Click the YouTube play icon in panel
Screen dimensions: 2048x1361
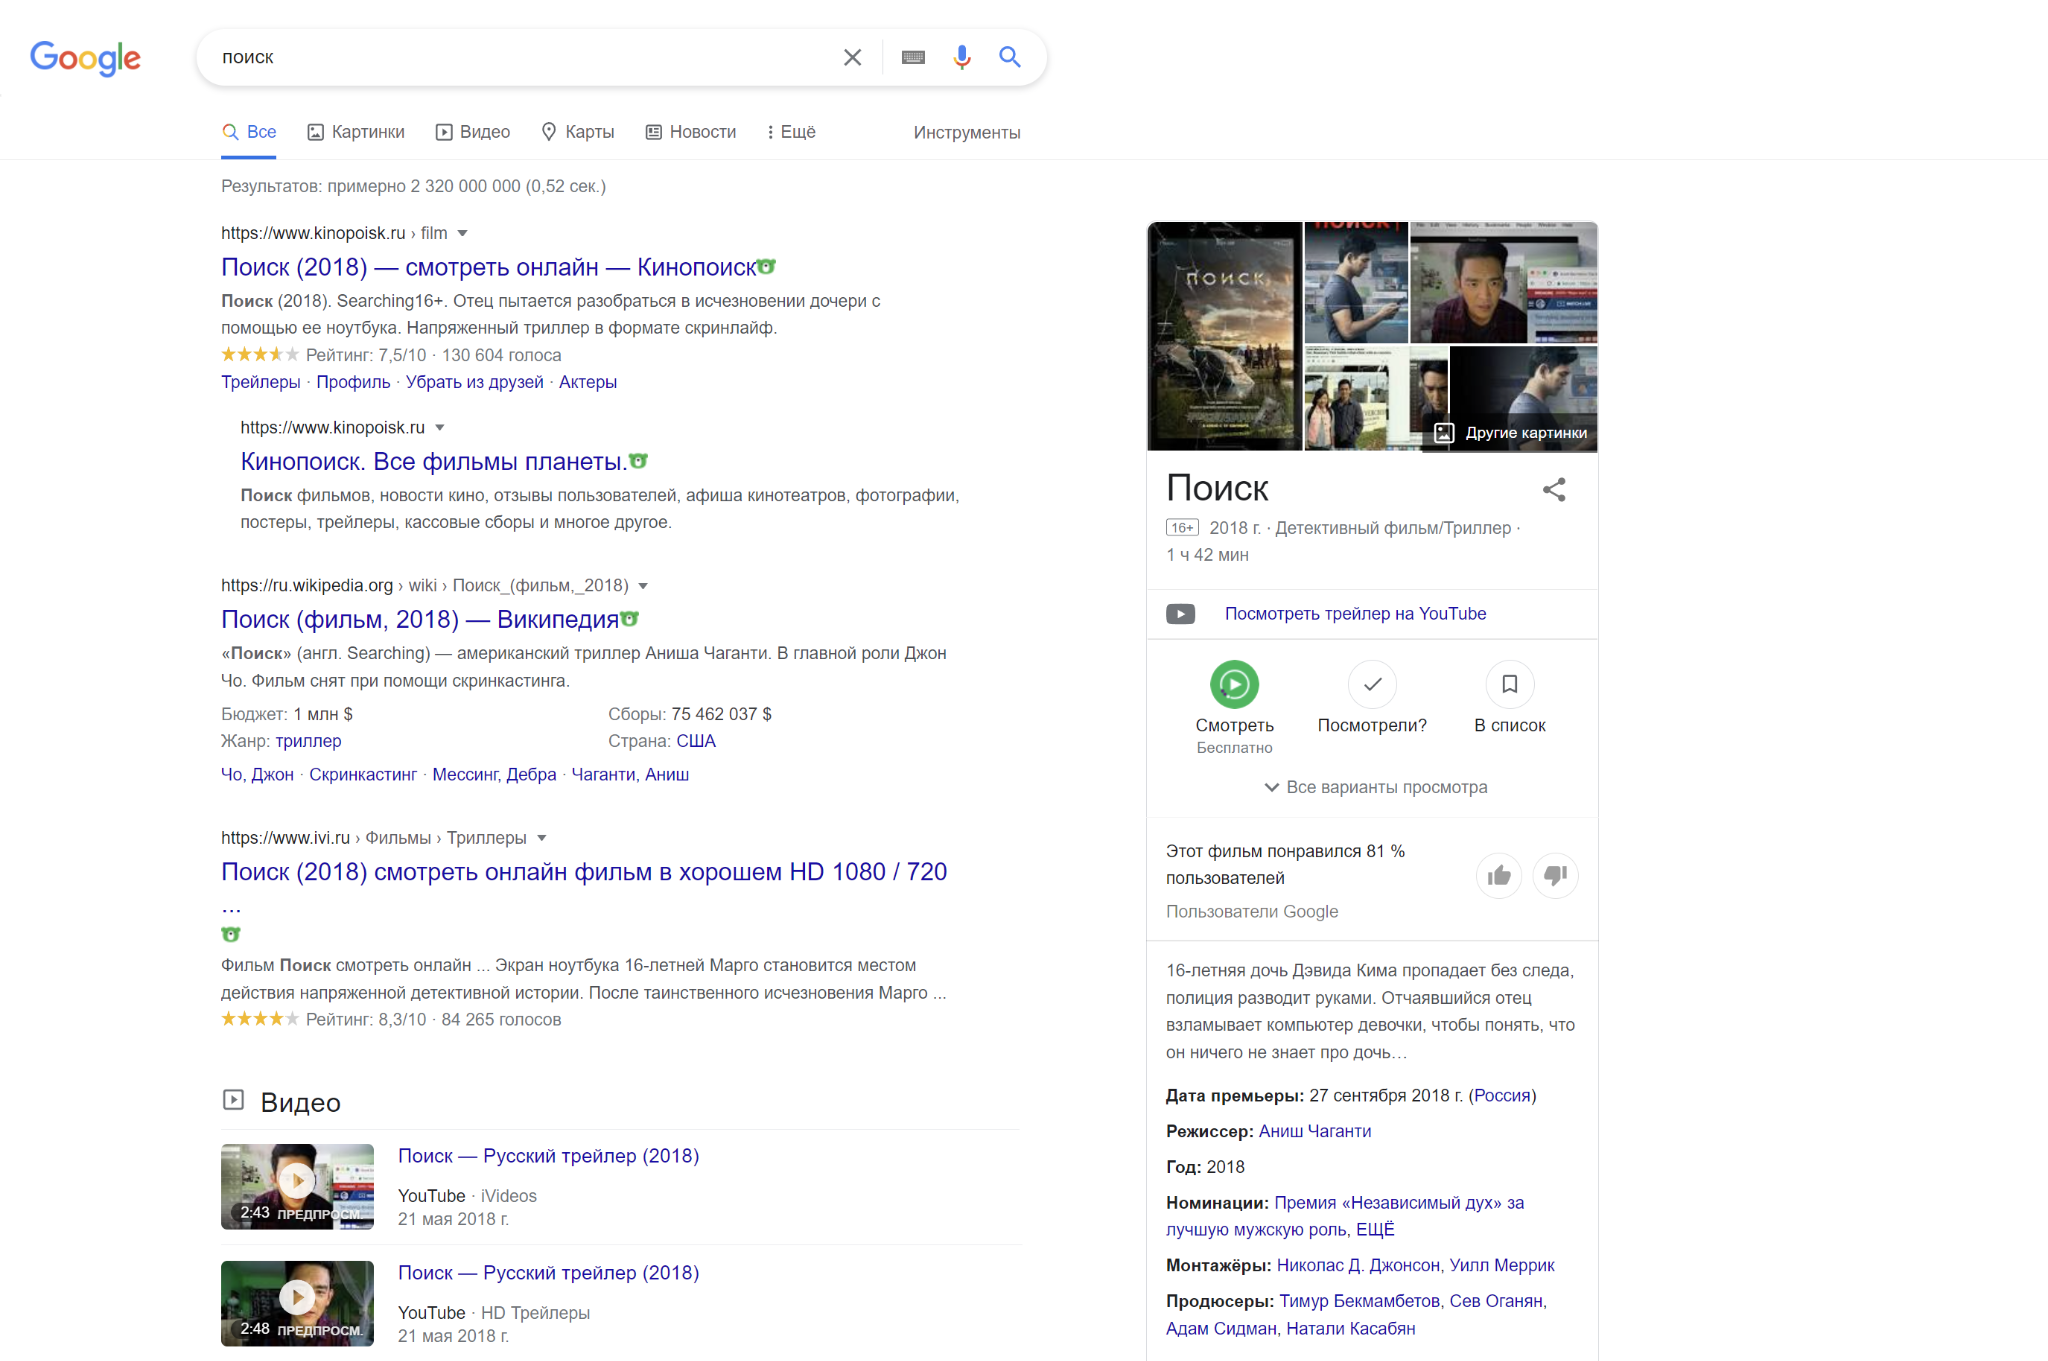click(1181, 614)
